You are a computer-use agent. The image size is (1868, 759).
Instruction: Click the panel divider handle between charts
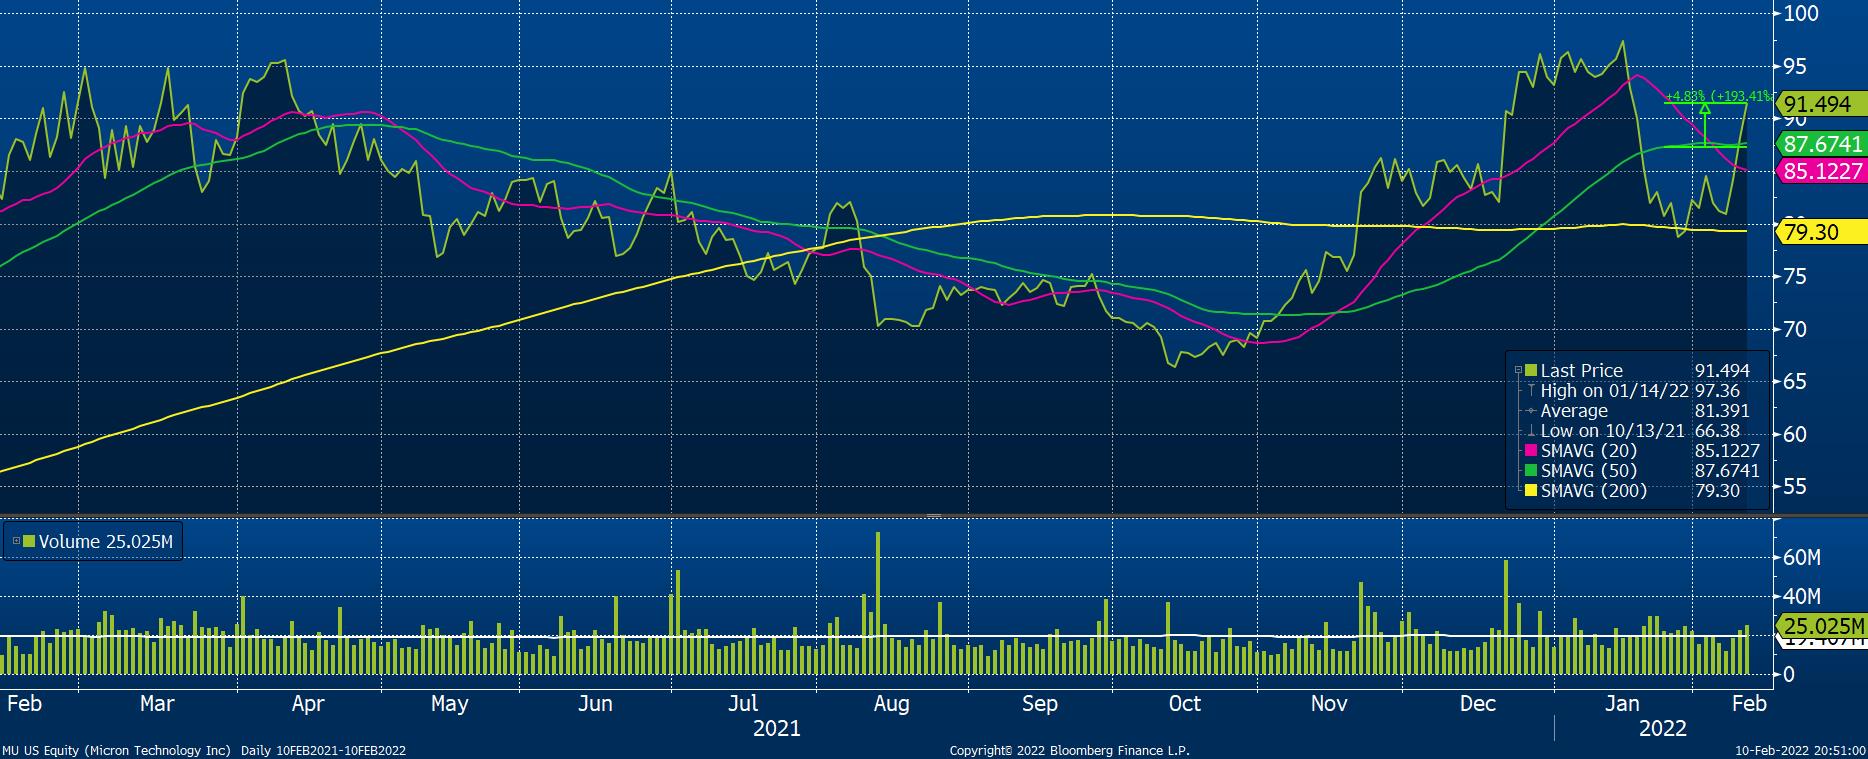[x=933, y=515]
